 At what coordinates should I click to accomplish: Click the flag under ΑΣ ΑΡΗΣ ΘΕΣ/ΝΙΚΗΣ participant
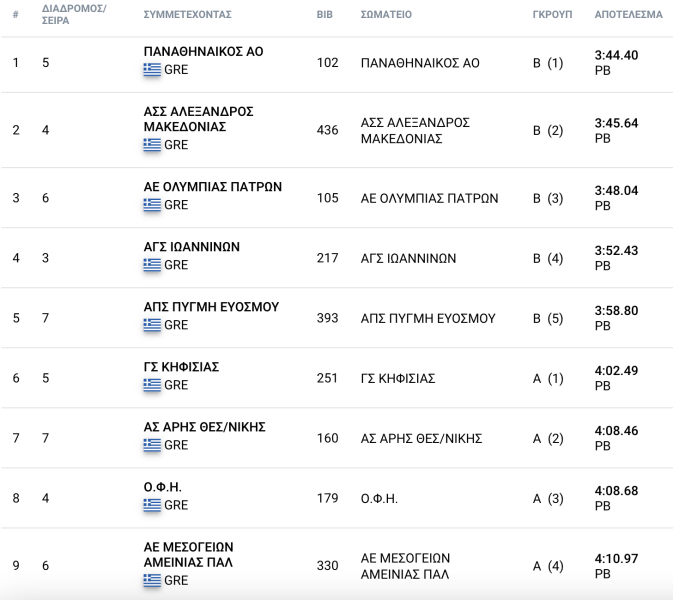(152, 445)
